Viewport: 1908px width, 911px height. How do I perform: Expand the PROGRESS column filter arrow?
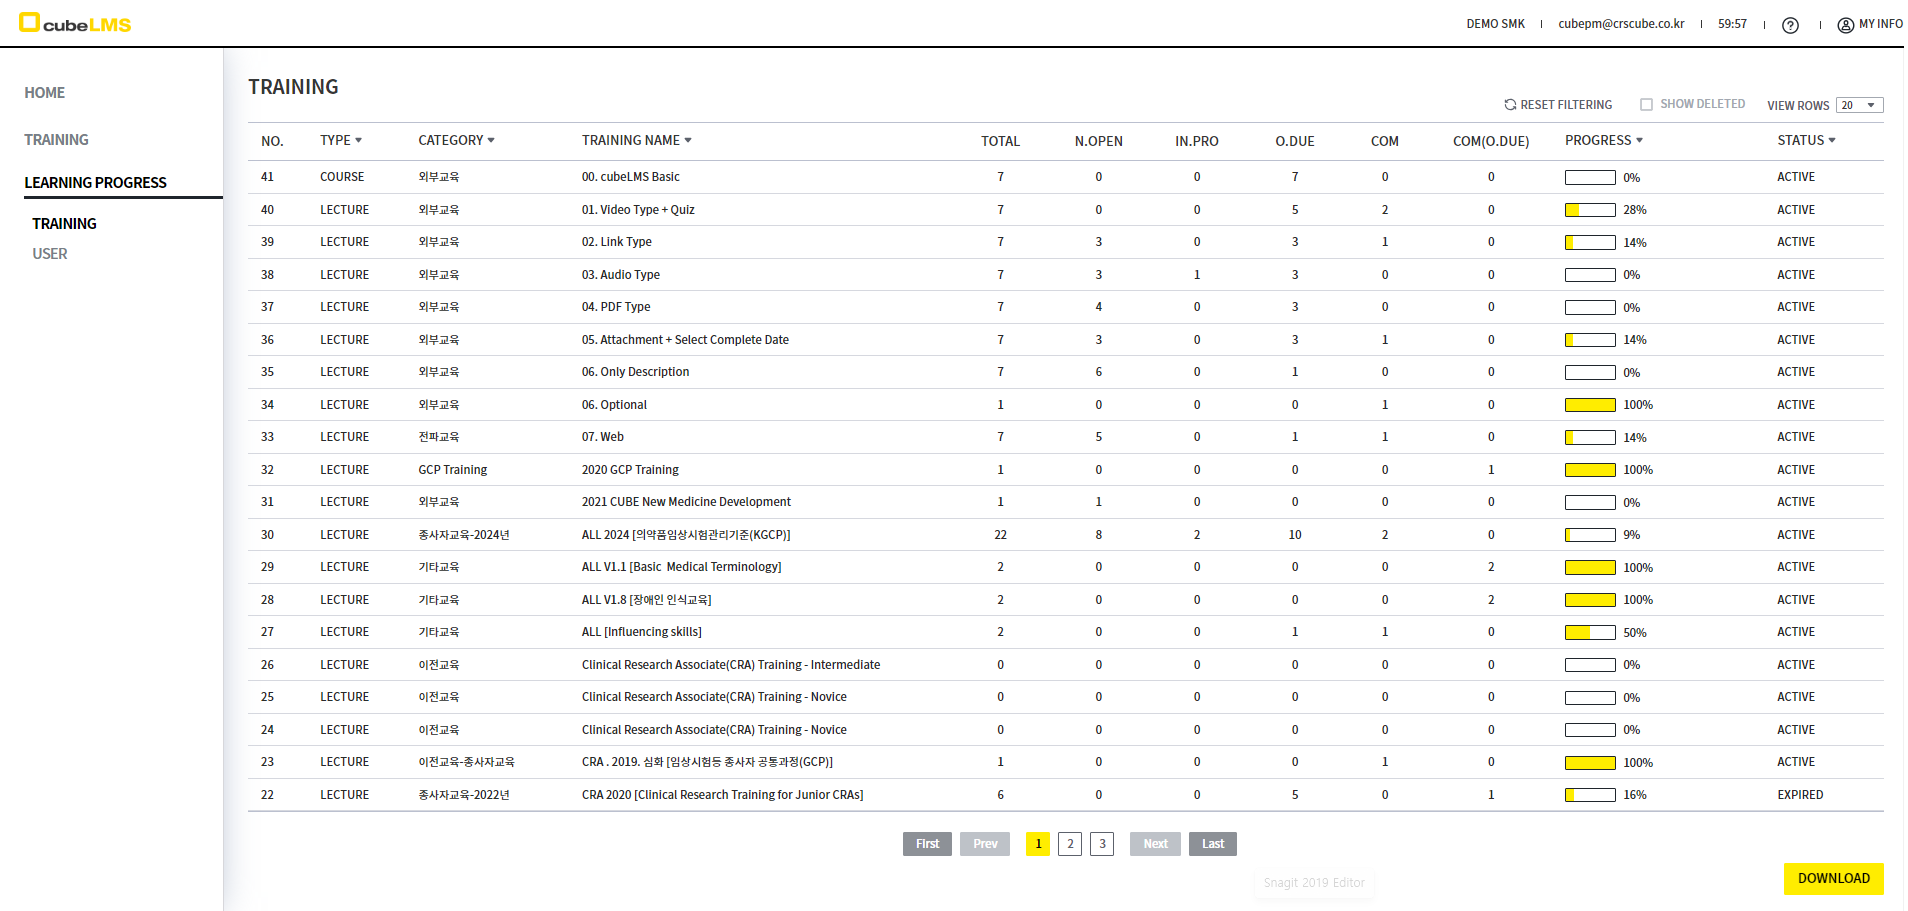point(1639,141)
